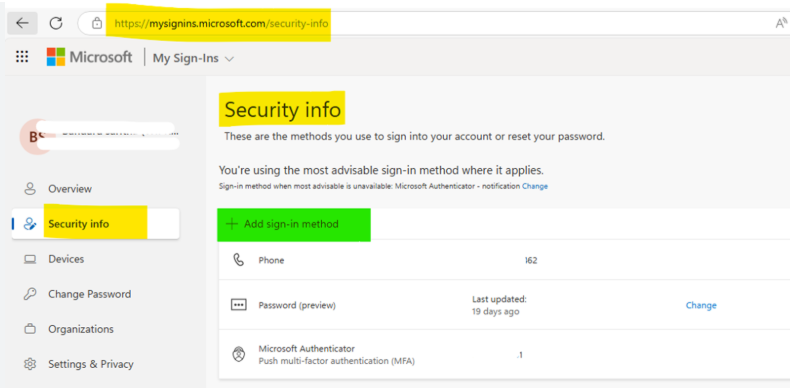Click the padlock site info icon
This screenshot has width=790, height=388.
pos(97,23)
